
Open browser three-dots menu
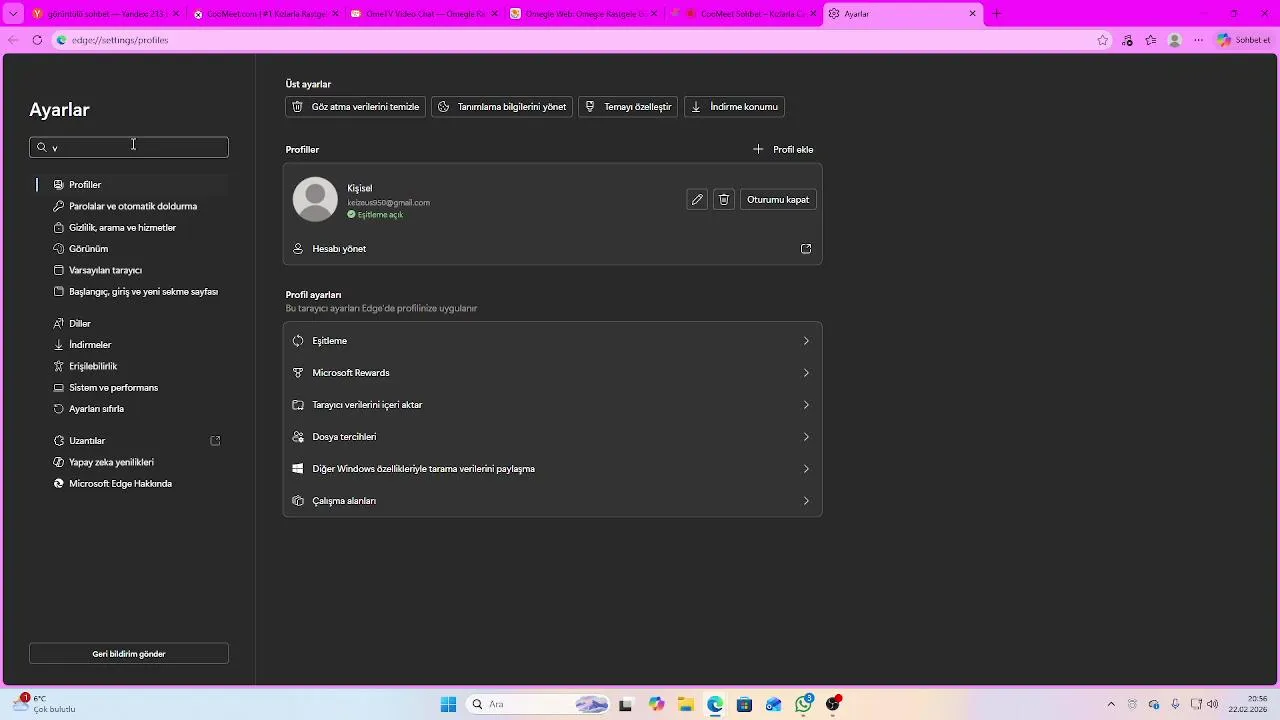(1199, 40)
